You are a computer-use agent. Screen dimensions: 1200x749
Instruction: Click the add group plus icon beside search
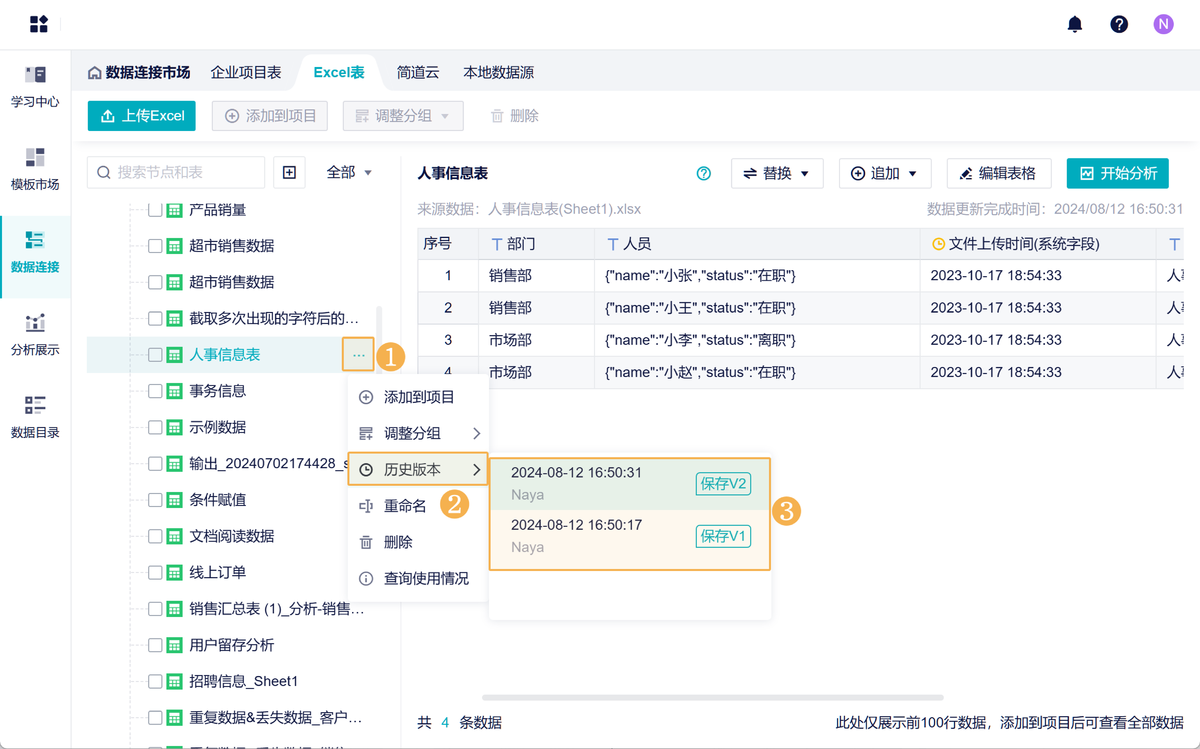click(289, 173)
